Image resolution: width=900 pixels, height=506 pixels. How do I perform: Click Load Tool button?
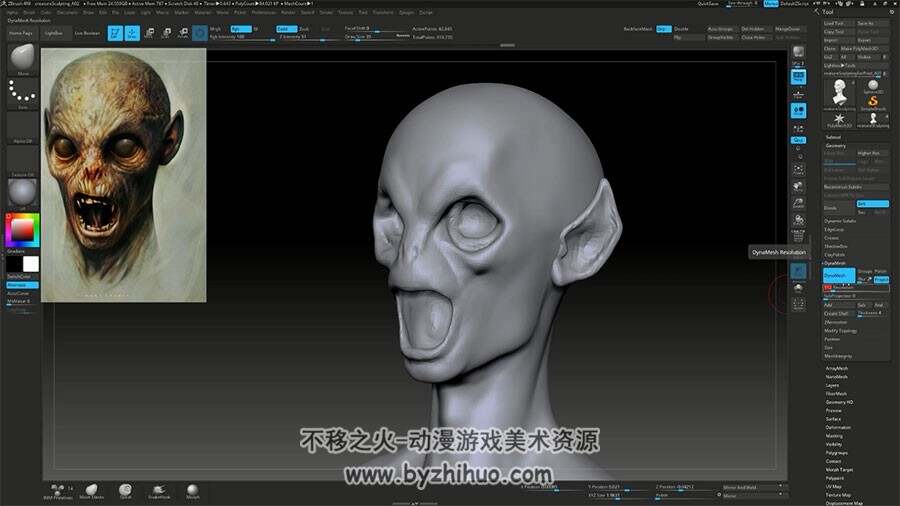[839, 24]
